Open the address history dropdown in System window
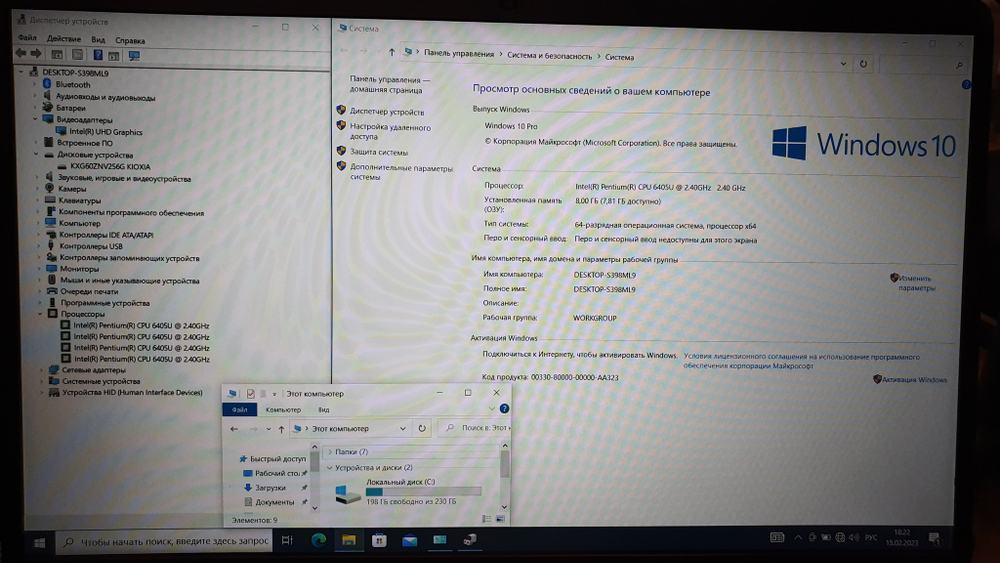1000x563 pixels. point(843,64)
